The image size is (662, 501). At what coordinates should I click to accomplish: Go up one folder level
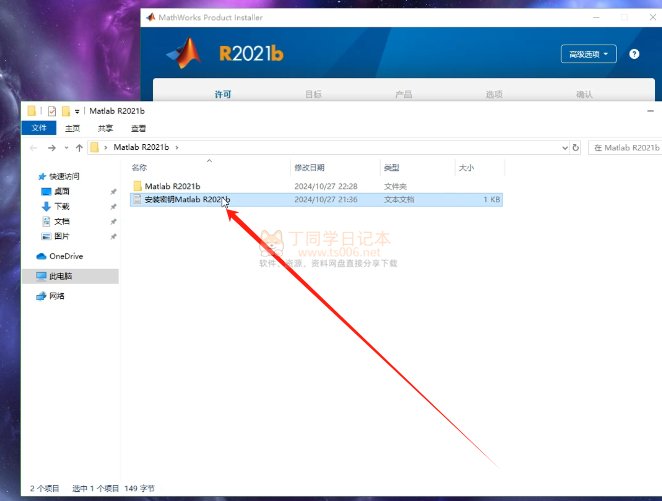point(79,148)
